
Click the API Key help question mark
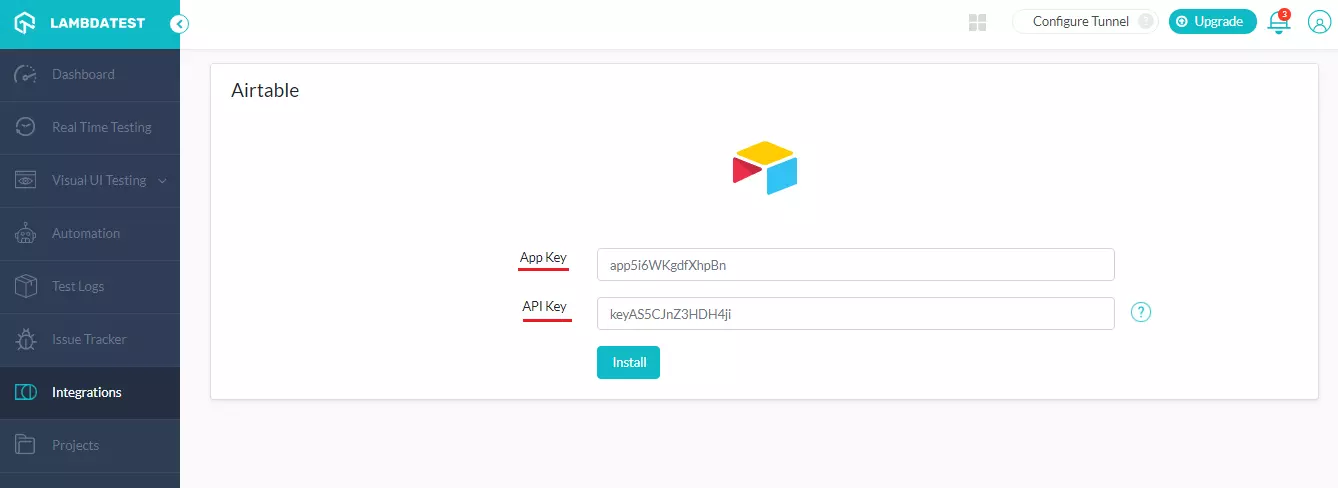click(x=1141, y=312)
